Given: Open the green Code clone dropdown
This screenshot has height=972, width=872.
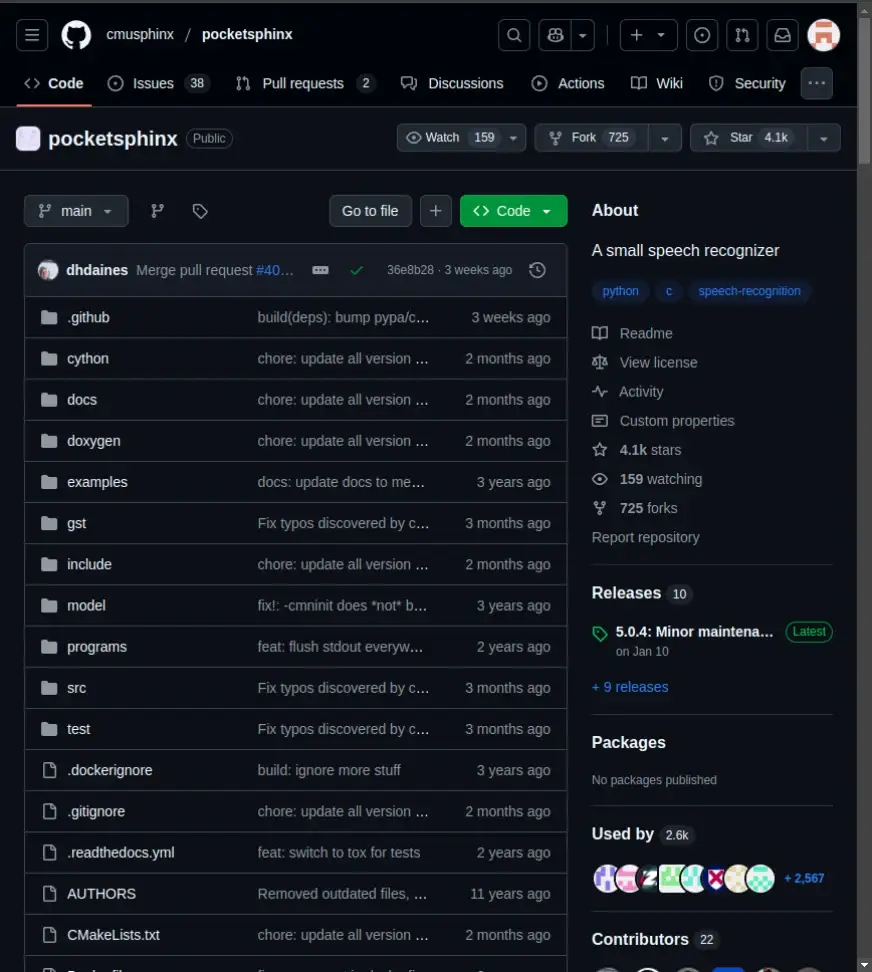Looking at the screenshot, I should (513, 211).
